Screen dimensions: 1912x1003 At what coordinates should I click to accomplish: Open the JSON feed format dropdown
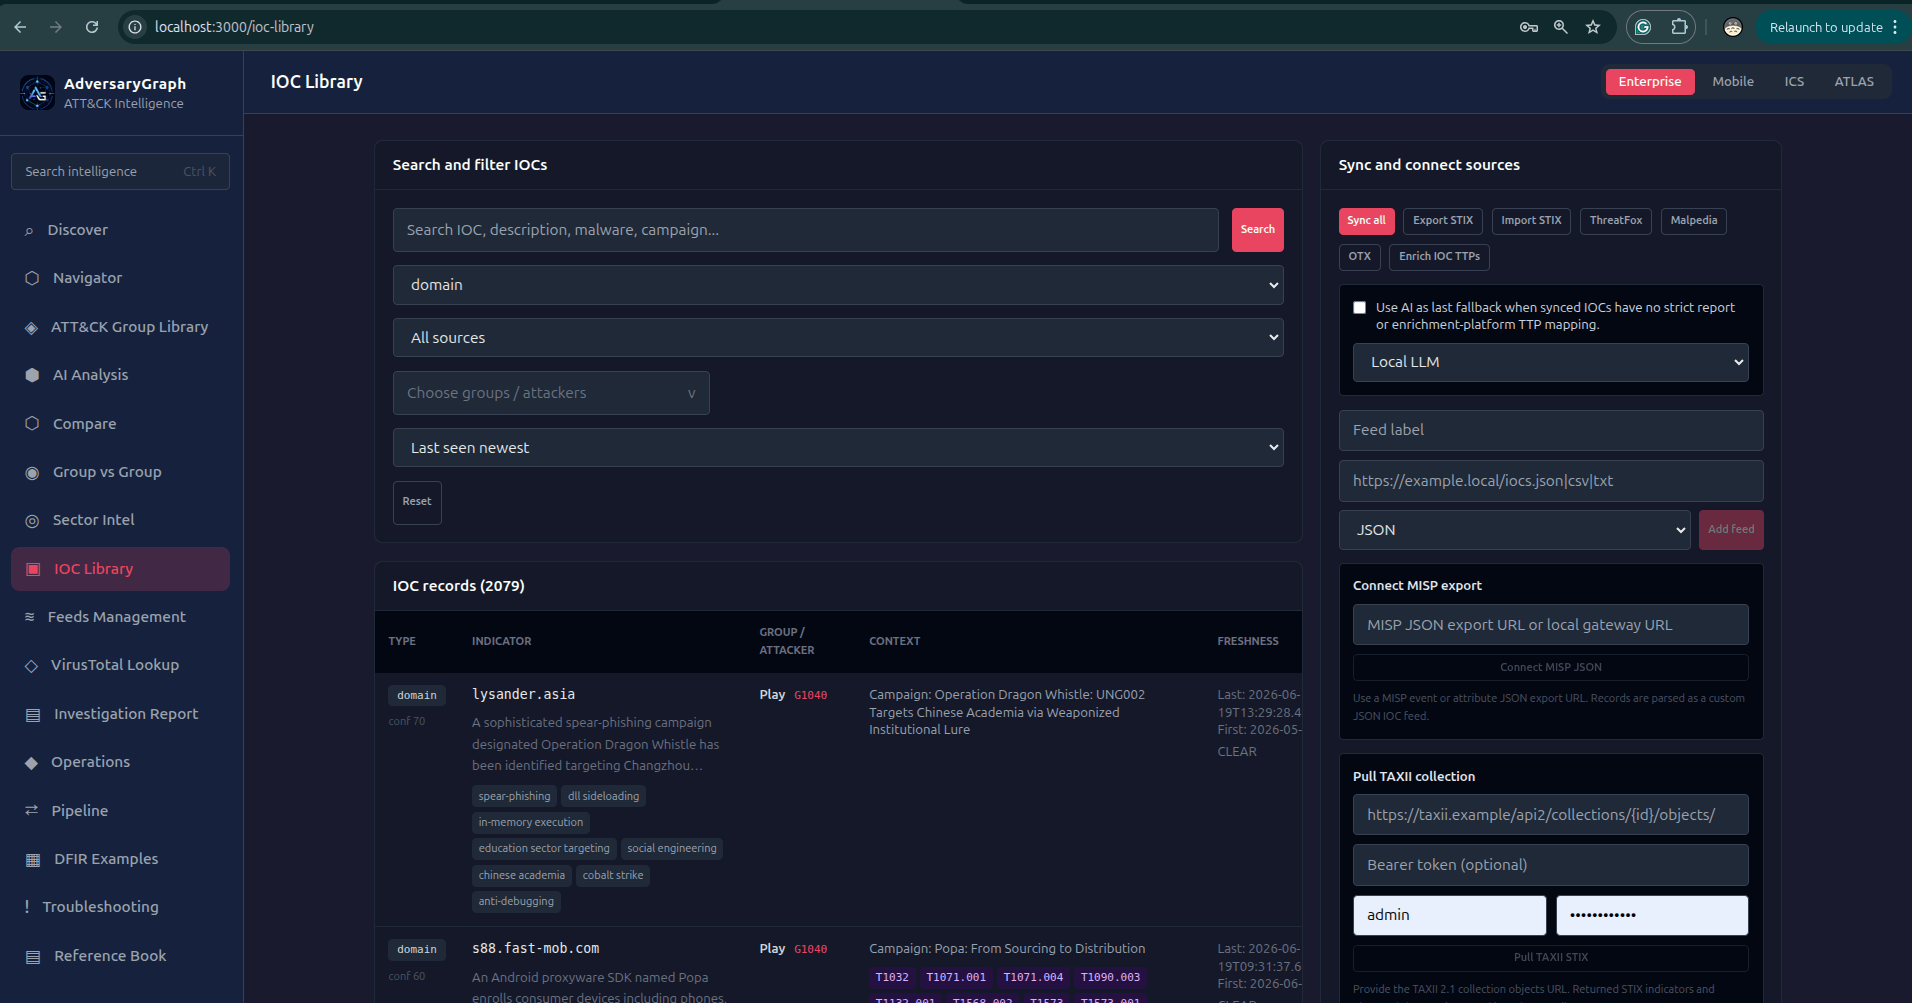tap(1515, 530)
